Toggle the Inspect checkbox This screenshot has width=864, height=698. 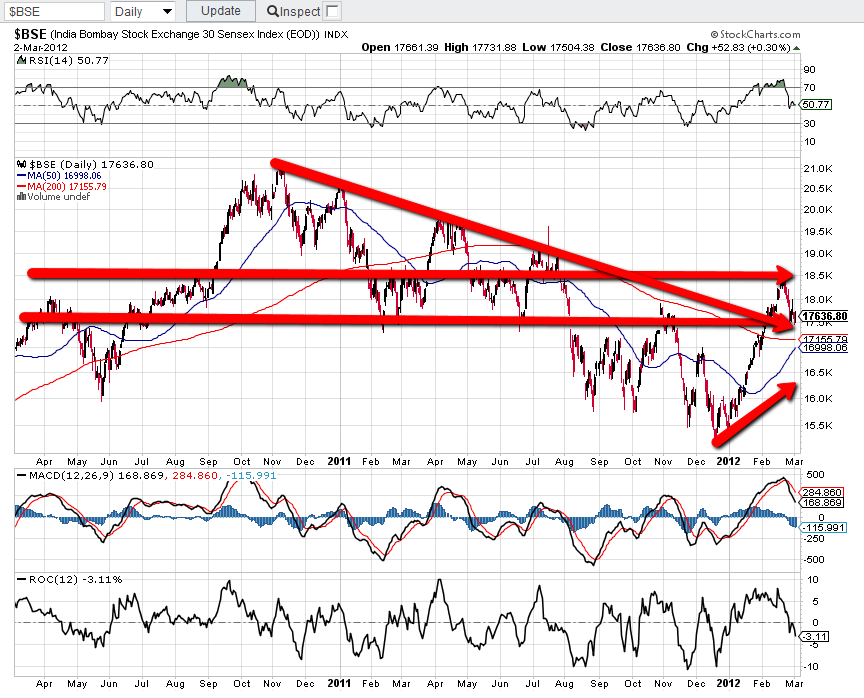tap(333, 11)
